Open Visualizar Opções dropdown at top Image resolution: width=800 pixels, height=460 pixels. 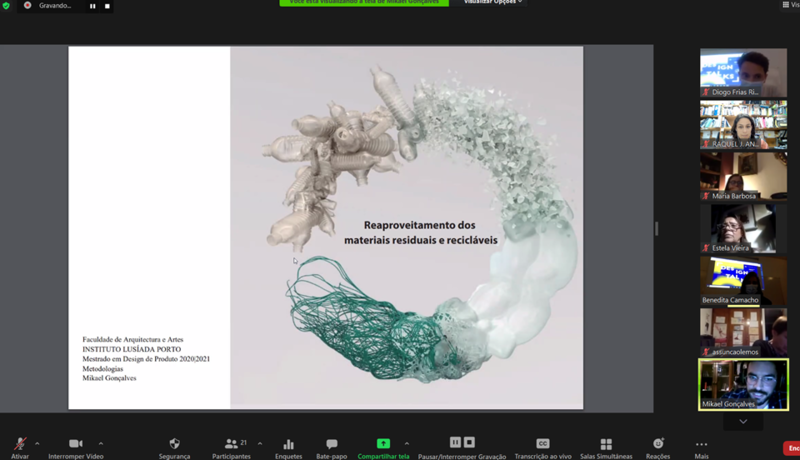pyautogui.click(x=493, y=2)
